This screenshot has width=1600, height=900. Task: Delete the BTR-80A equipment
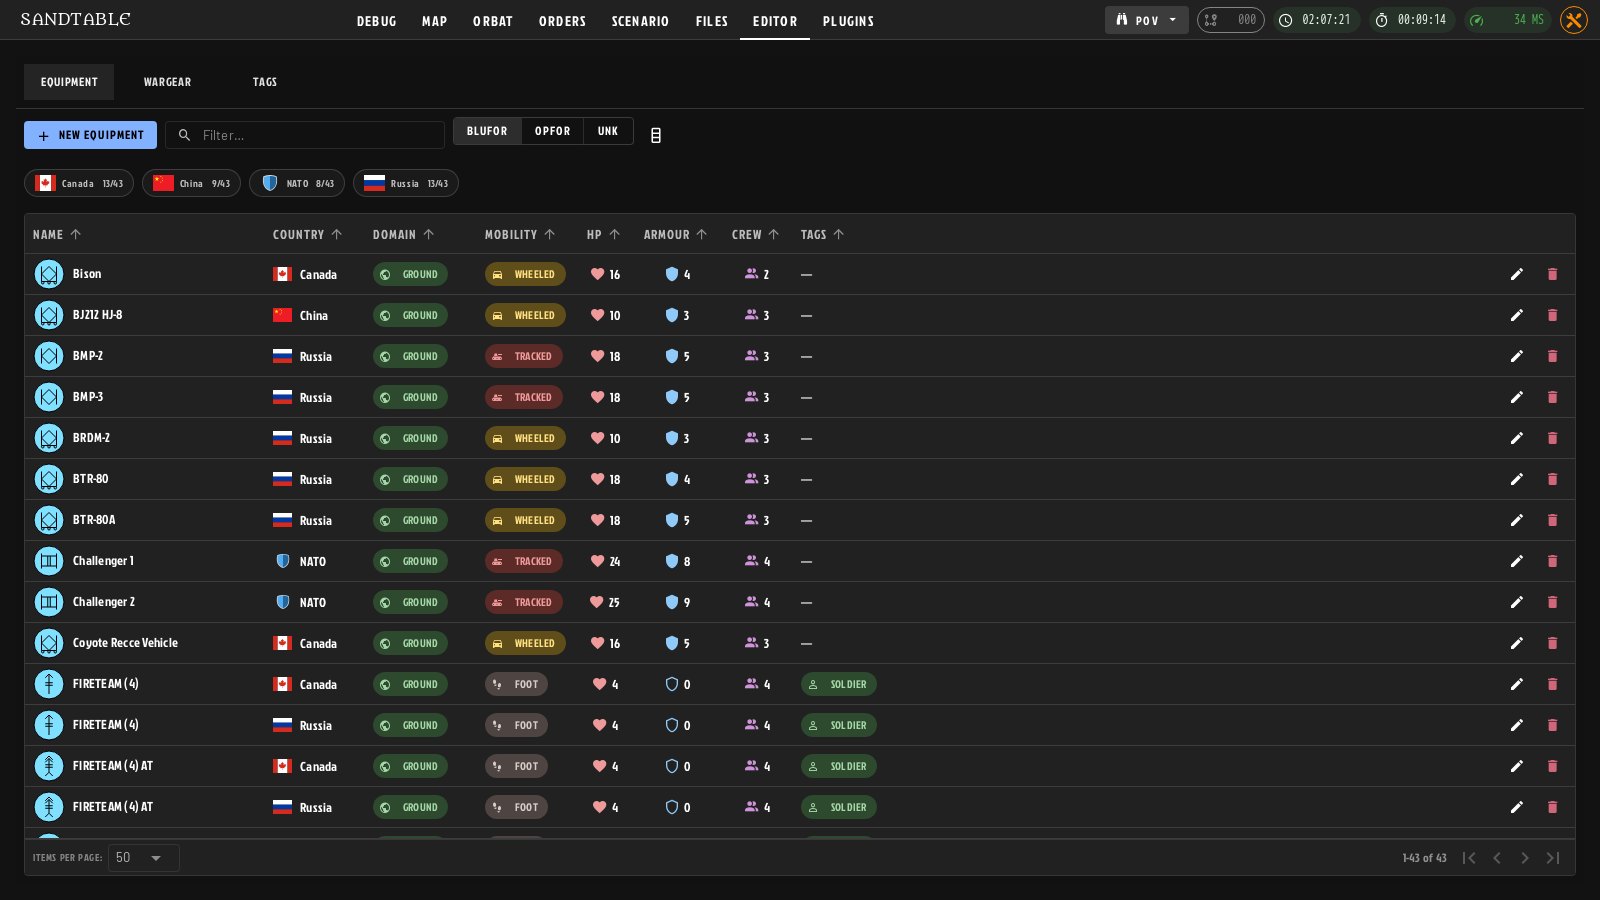pyautogui.click(x=1552, y=520)
